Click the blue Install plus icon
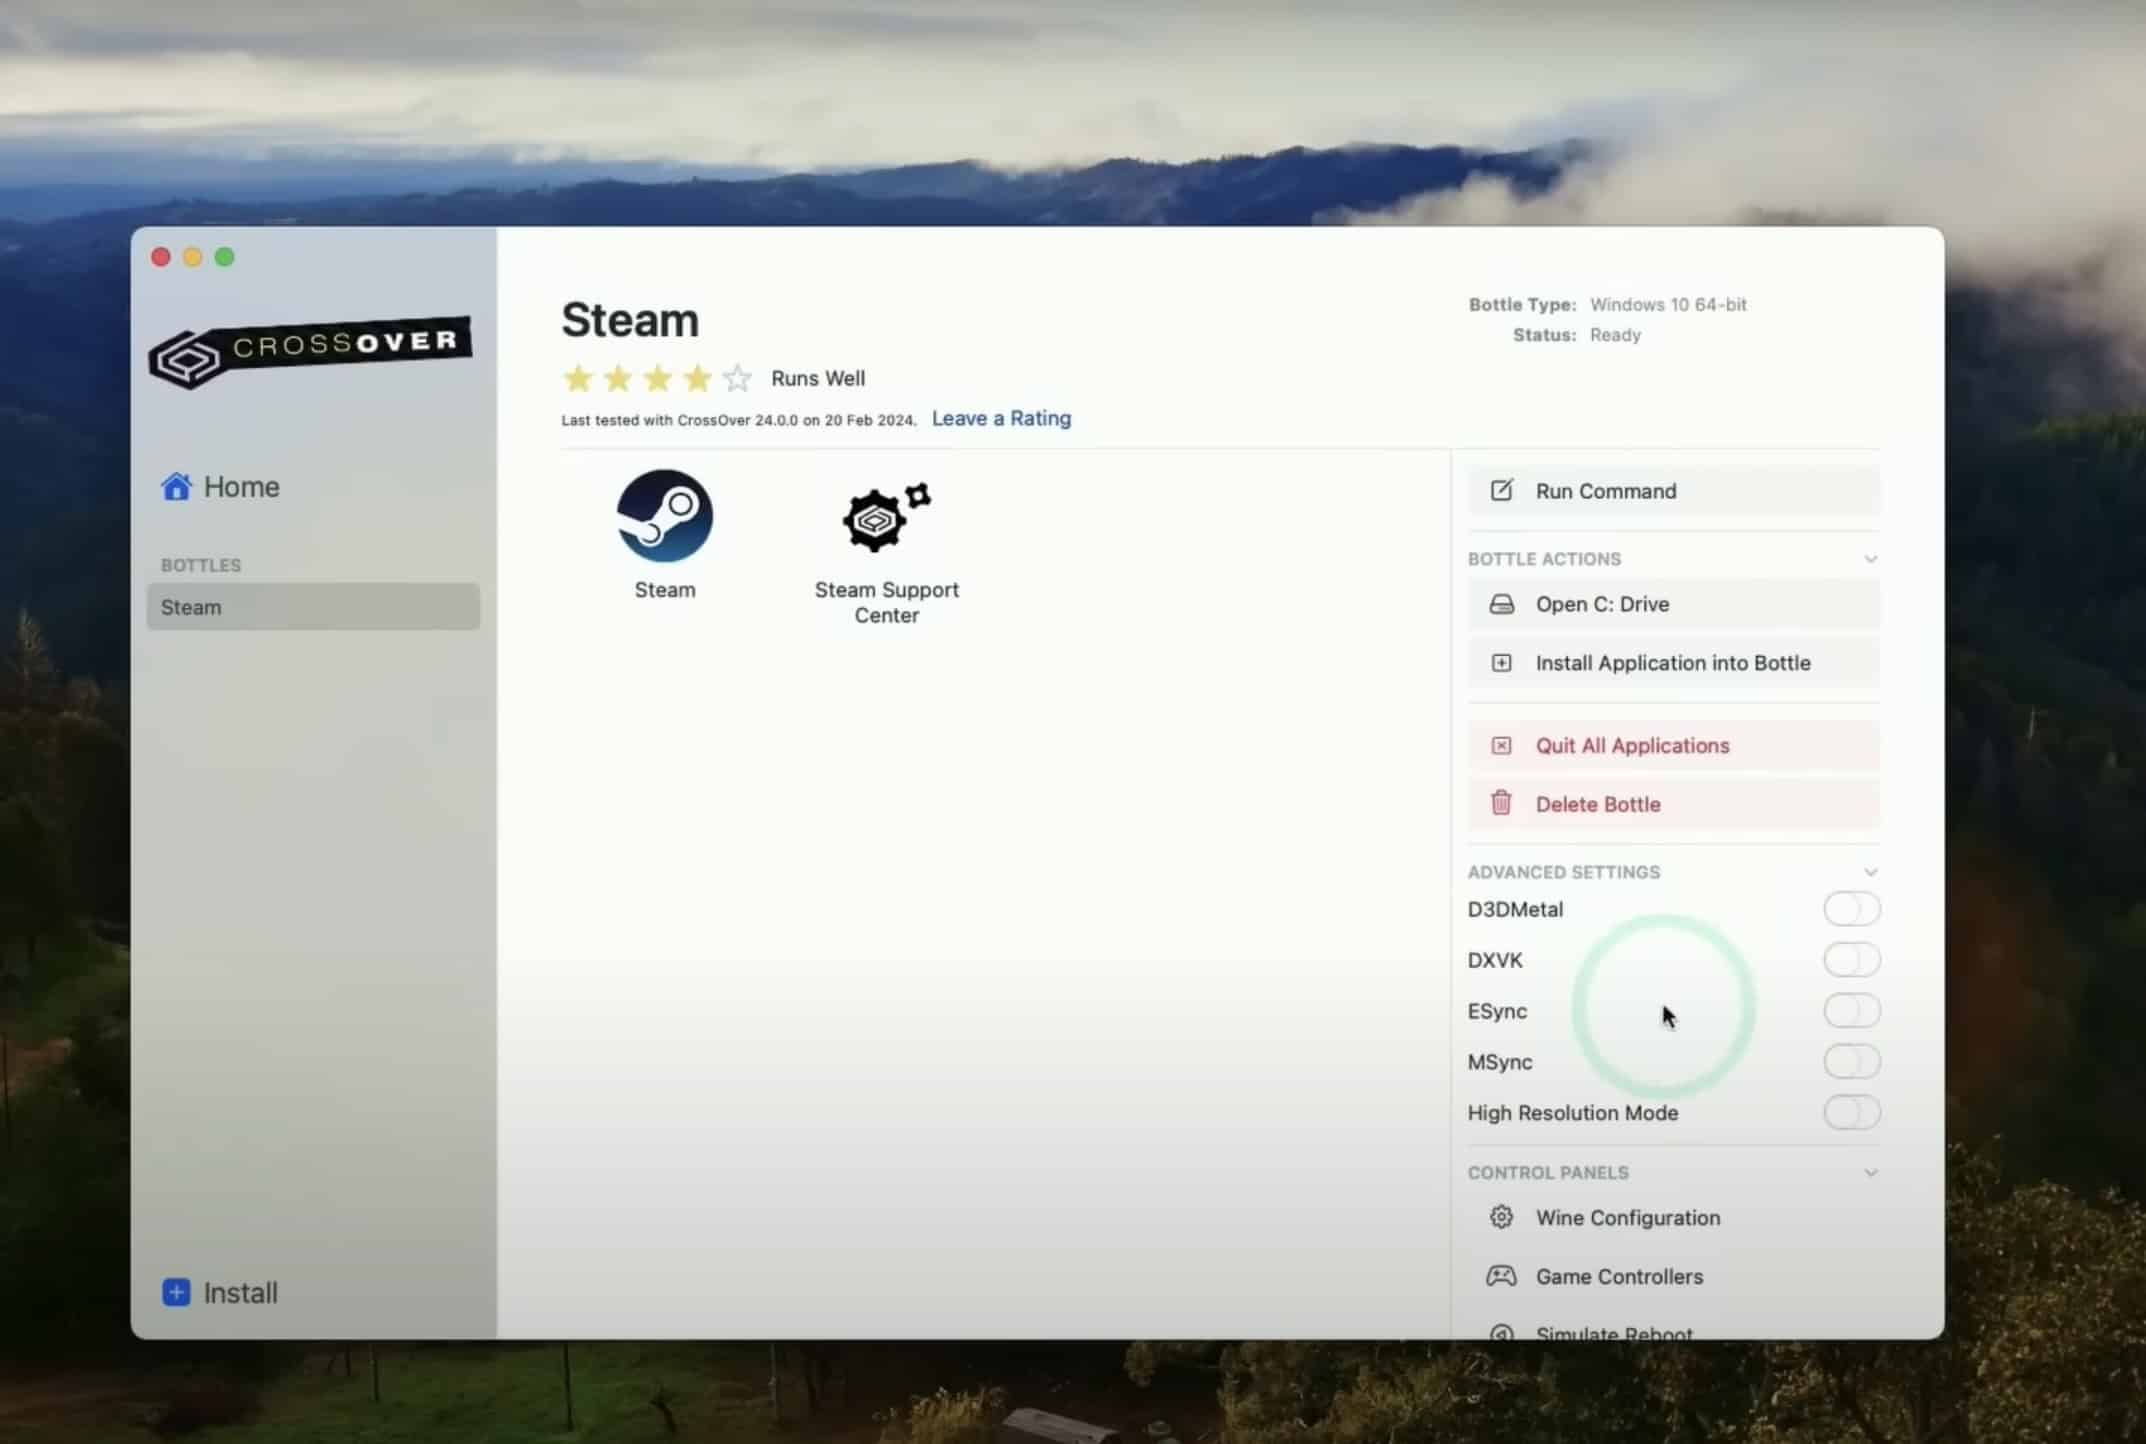The width and height of the screenshot is (2146, 1444). (176, 1292)
